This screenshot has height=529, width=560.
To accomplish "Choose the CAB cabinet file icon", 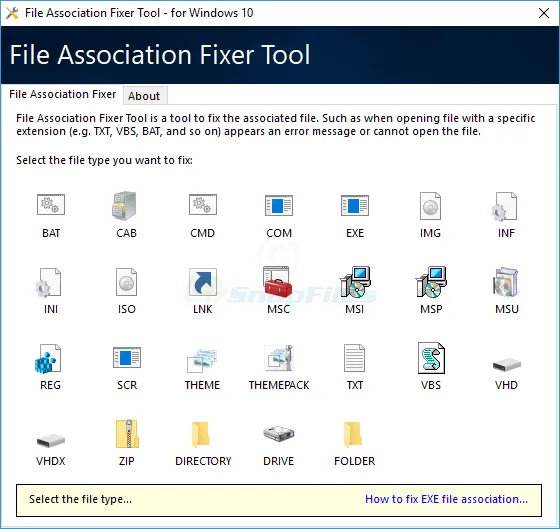I will [124, 206].
